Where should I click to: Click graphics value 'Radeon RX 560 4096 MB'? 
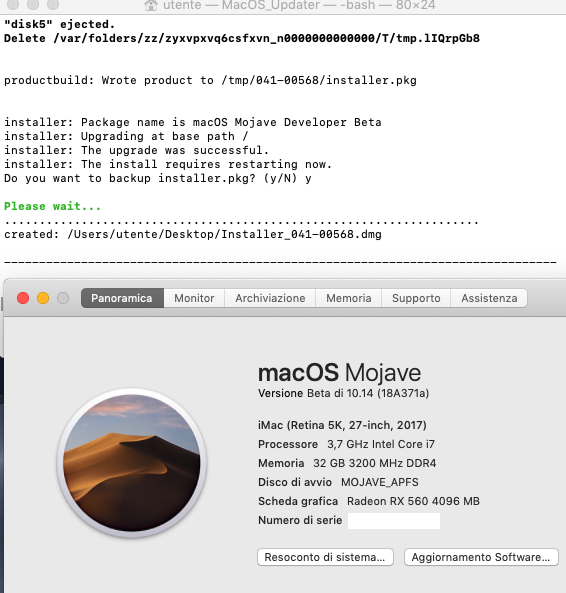coord(413,501)
